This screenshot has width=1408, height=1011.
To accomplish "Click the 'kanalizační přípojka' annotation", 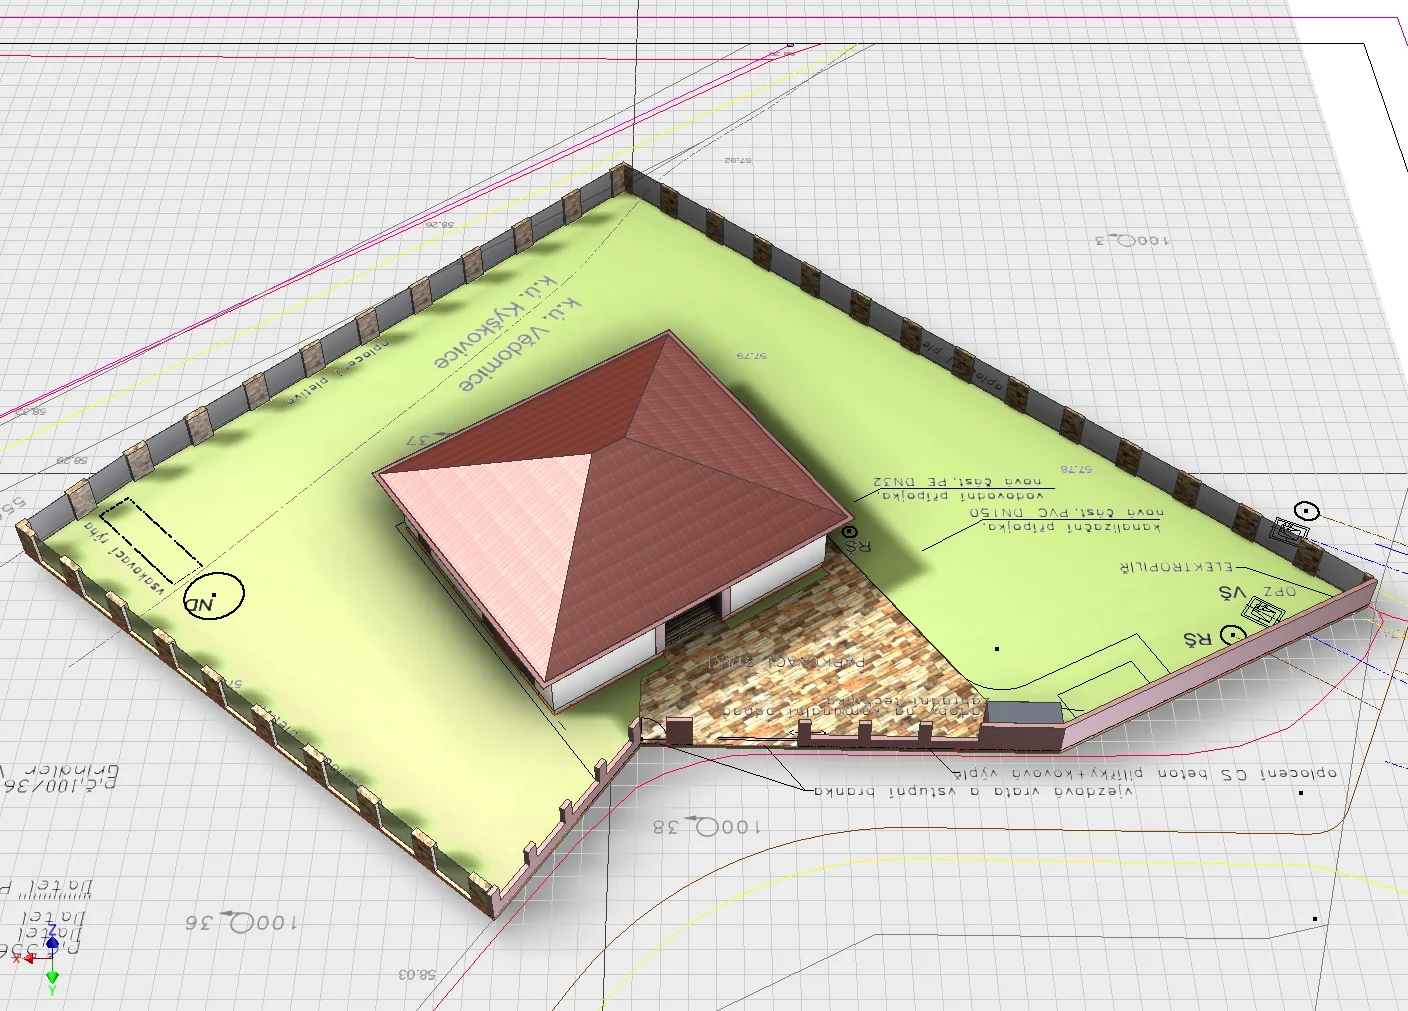I will click(1071, 526).
